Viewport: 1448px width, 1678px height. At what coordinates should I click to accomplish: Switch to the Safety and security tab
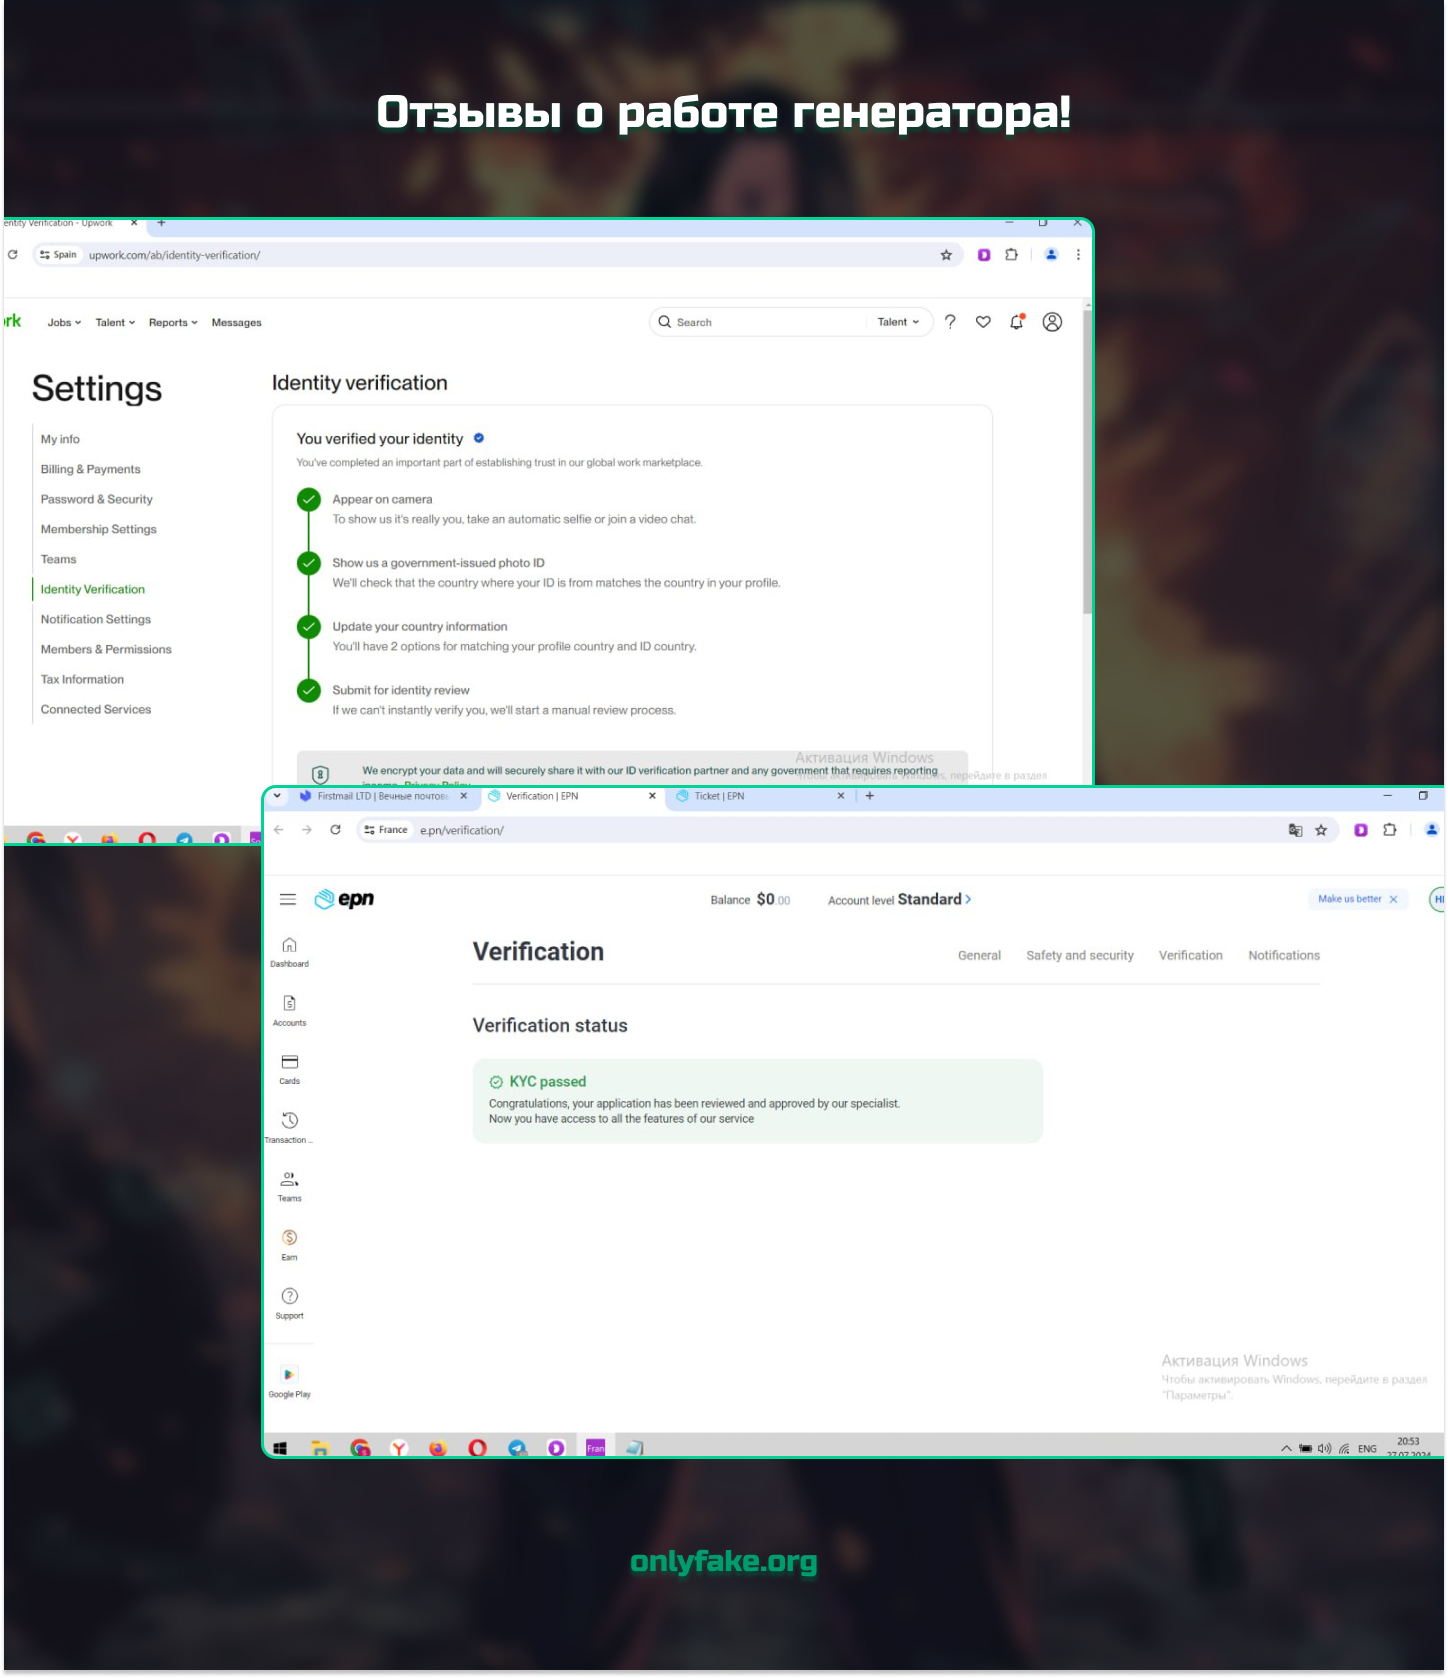coord(1079,956)
